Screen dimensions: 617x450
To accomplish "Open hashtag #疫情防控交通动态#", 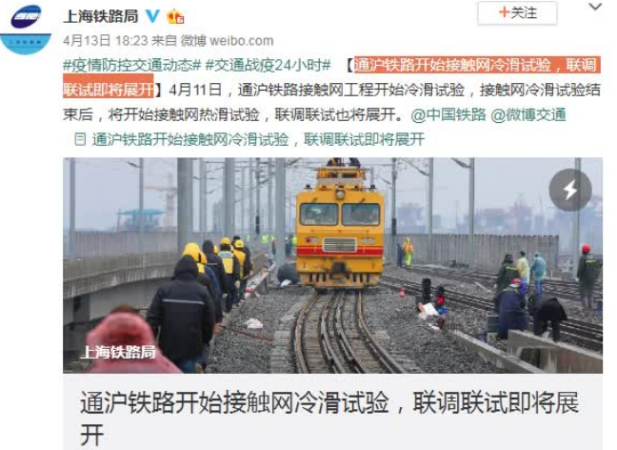I will coord(132,65).
